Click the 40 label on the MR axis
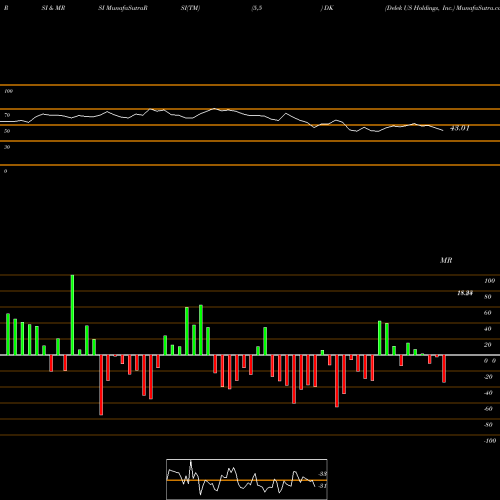Image resolution: width=500 pixels, height=500 pixels. [488, 329]
